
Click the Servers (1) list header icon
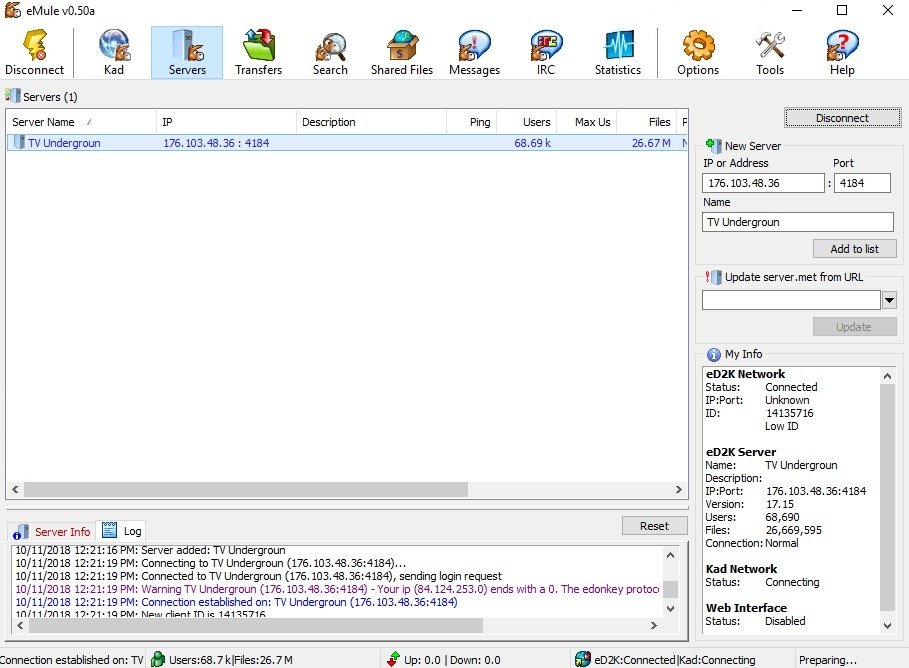click(12, 96)
